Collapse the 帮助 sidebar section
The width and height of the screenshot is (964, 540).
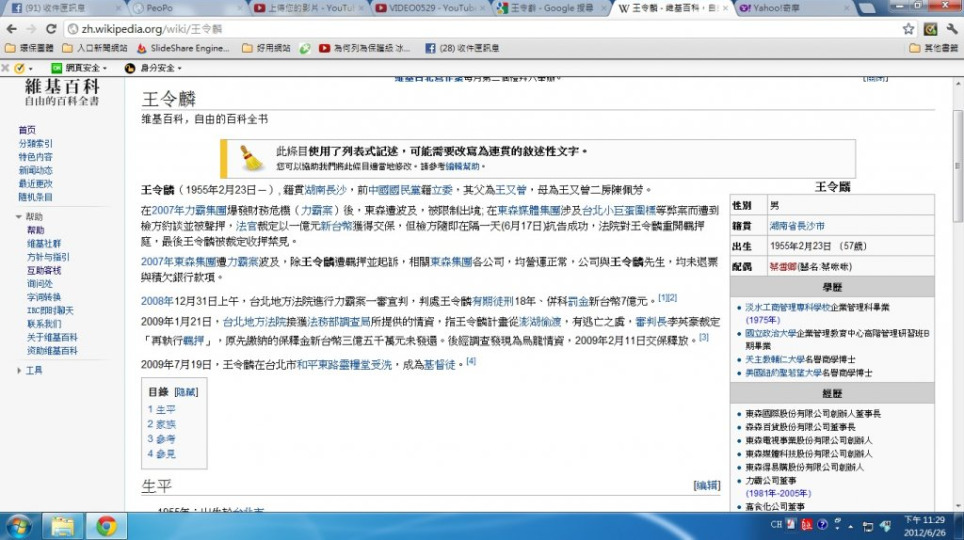(20, 216)
